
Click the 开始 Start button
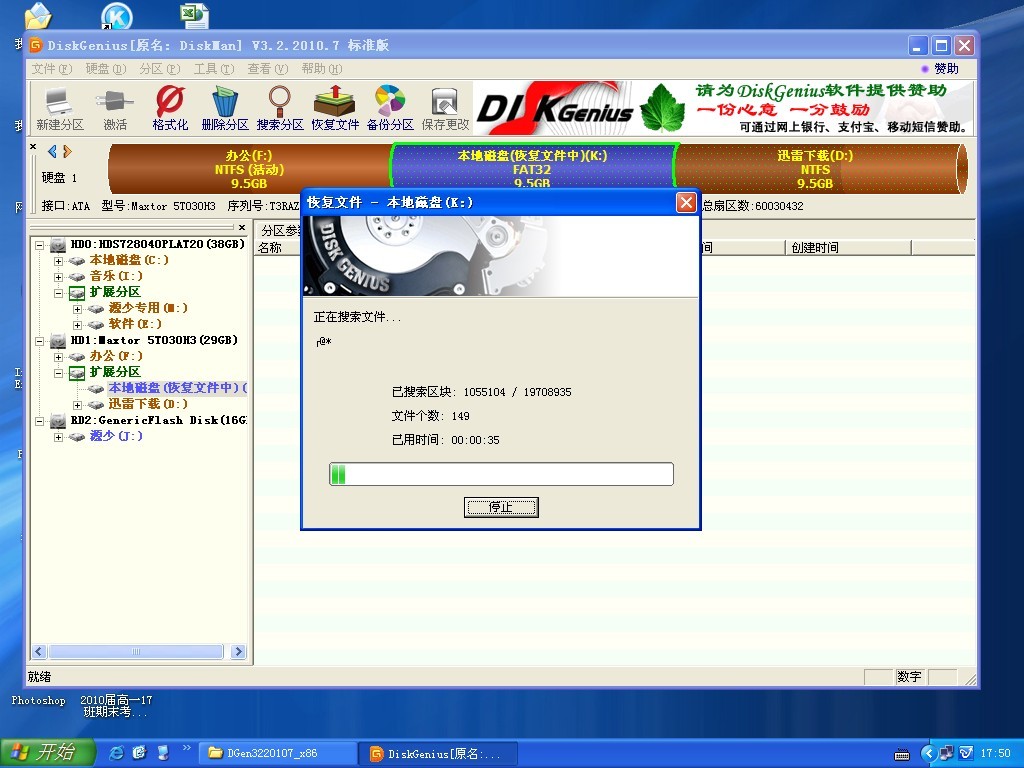coord(46,753)
